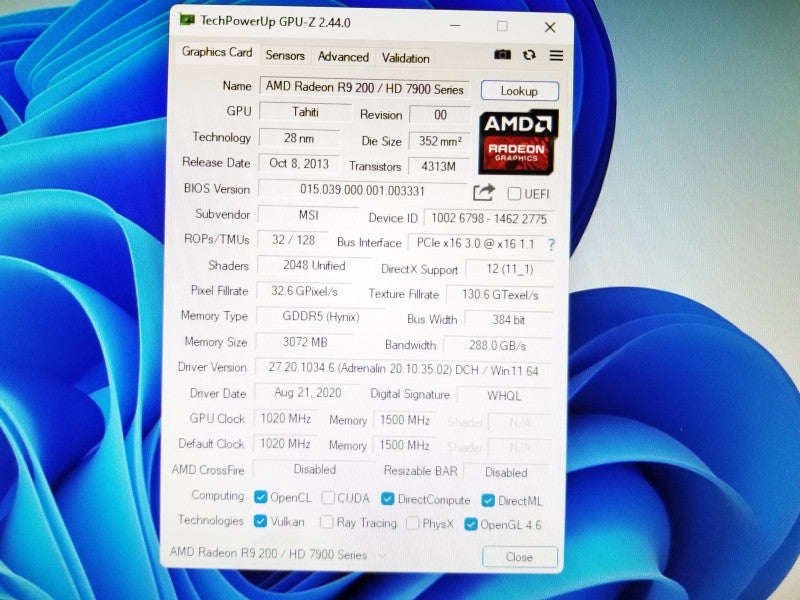
Task: Click the BIOS Version value field
Action: (x=362, y=190)
